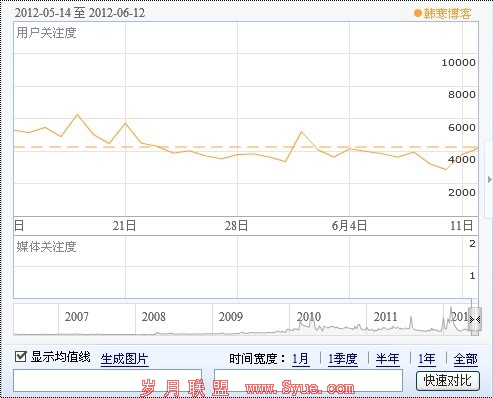This screenshot has width=493, height=398.
Task: Click 2007 on the overview timeline
Action: point(77,317)
